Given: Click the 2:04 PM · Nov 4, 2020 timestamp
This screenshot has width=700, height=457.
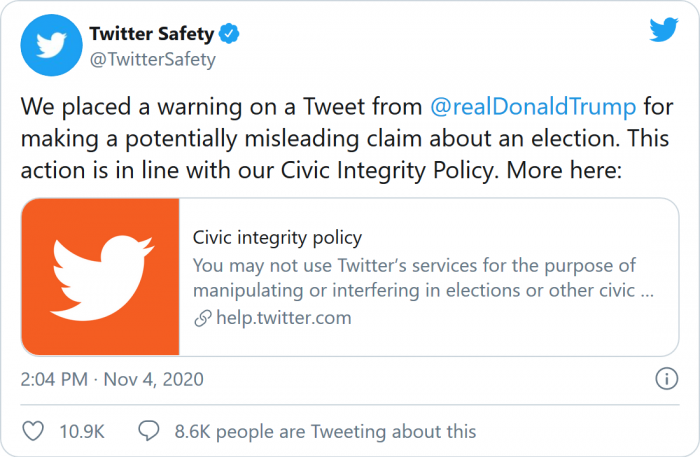Looking at the screenshot, I should [112, 379].
